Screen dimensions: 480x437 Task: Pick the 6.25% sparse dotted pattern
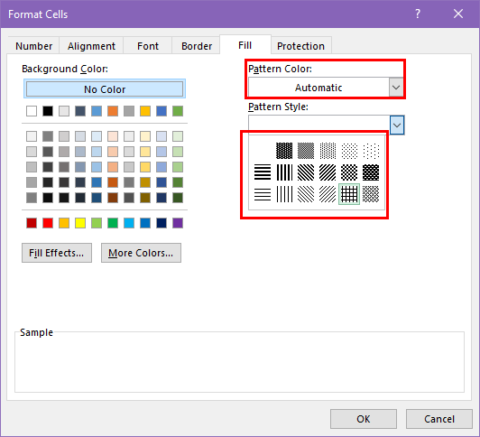click(x=371, y=150)
